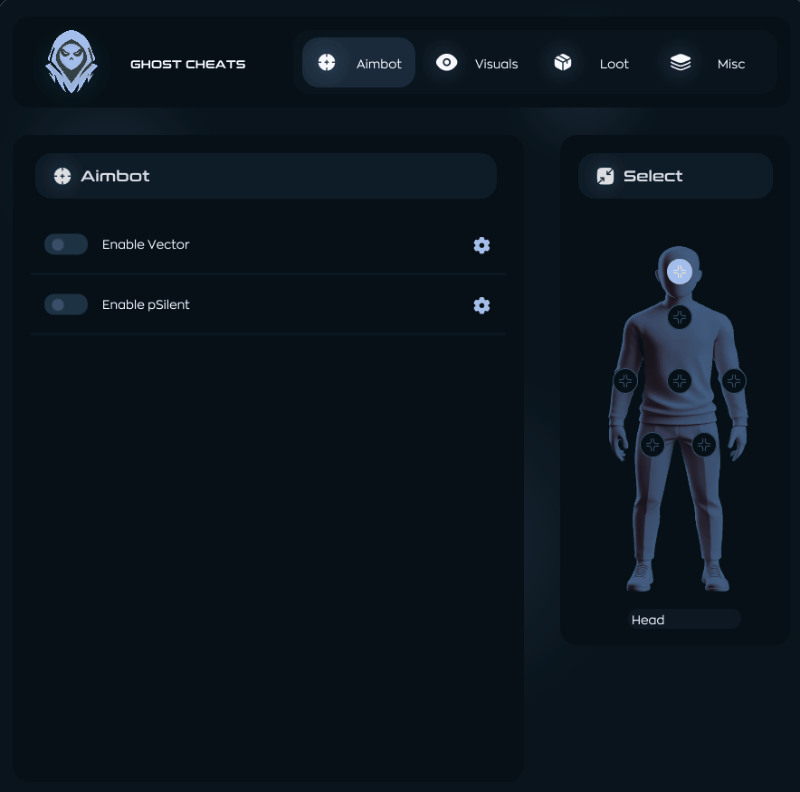This screenshot has width=800, height=792.
Task: Switch to the Aimbot tab
Action: tap(358, 63)
